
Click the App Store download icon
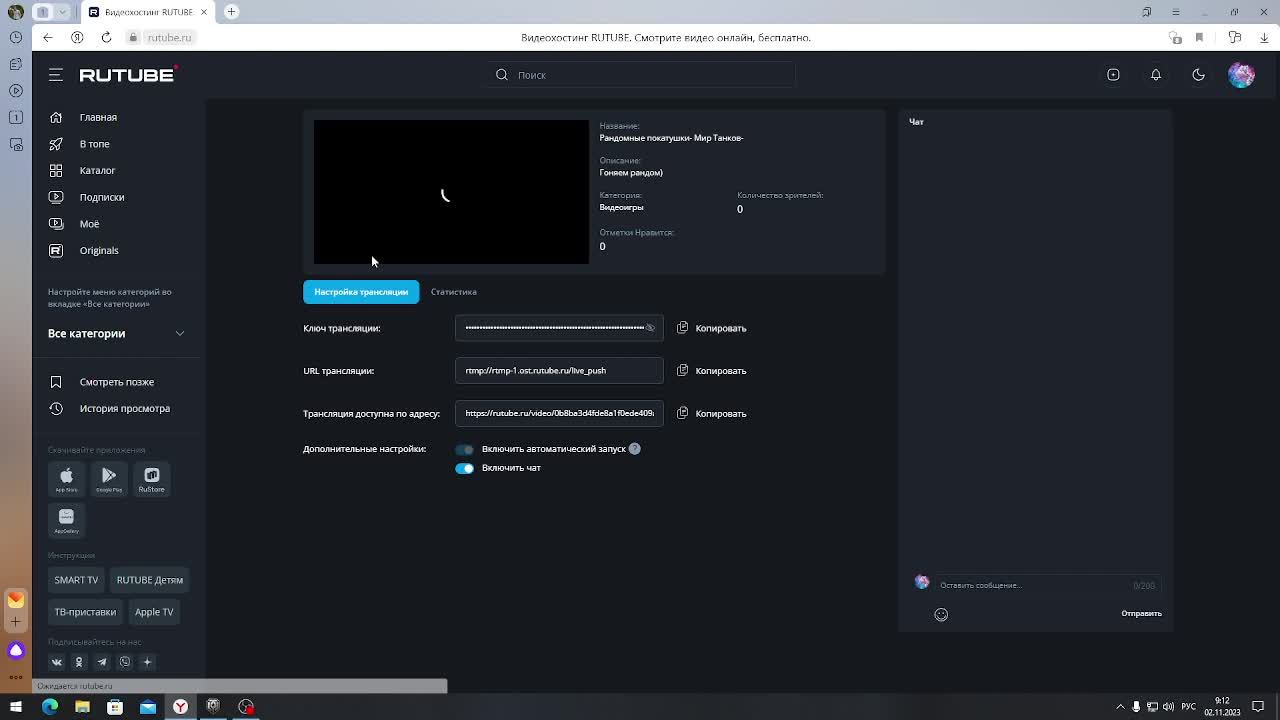pos(66,478)
